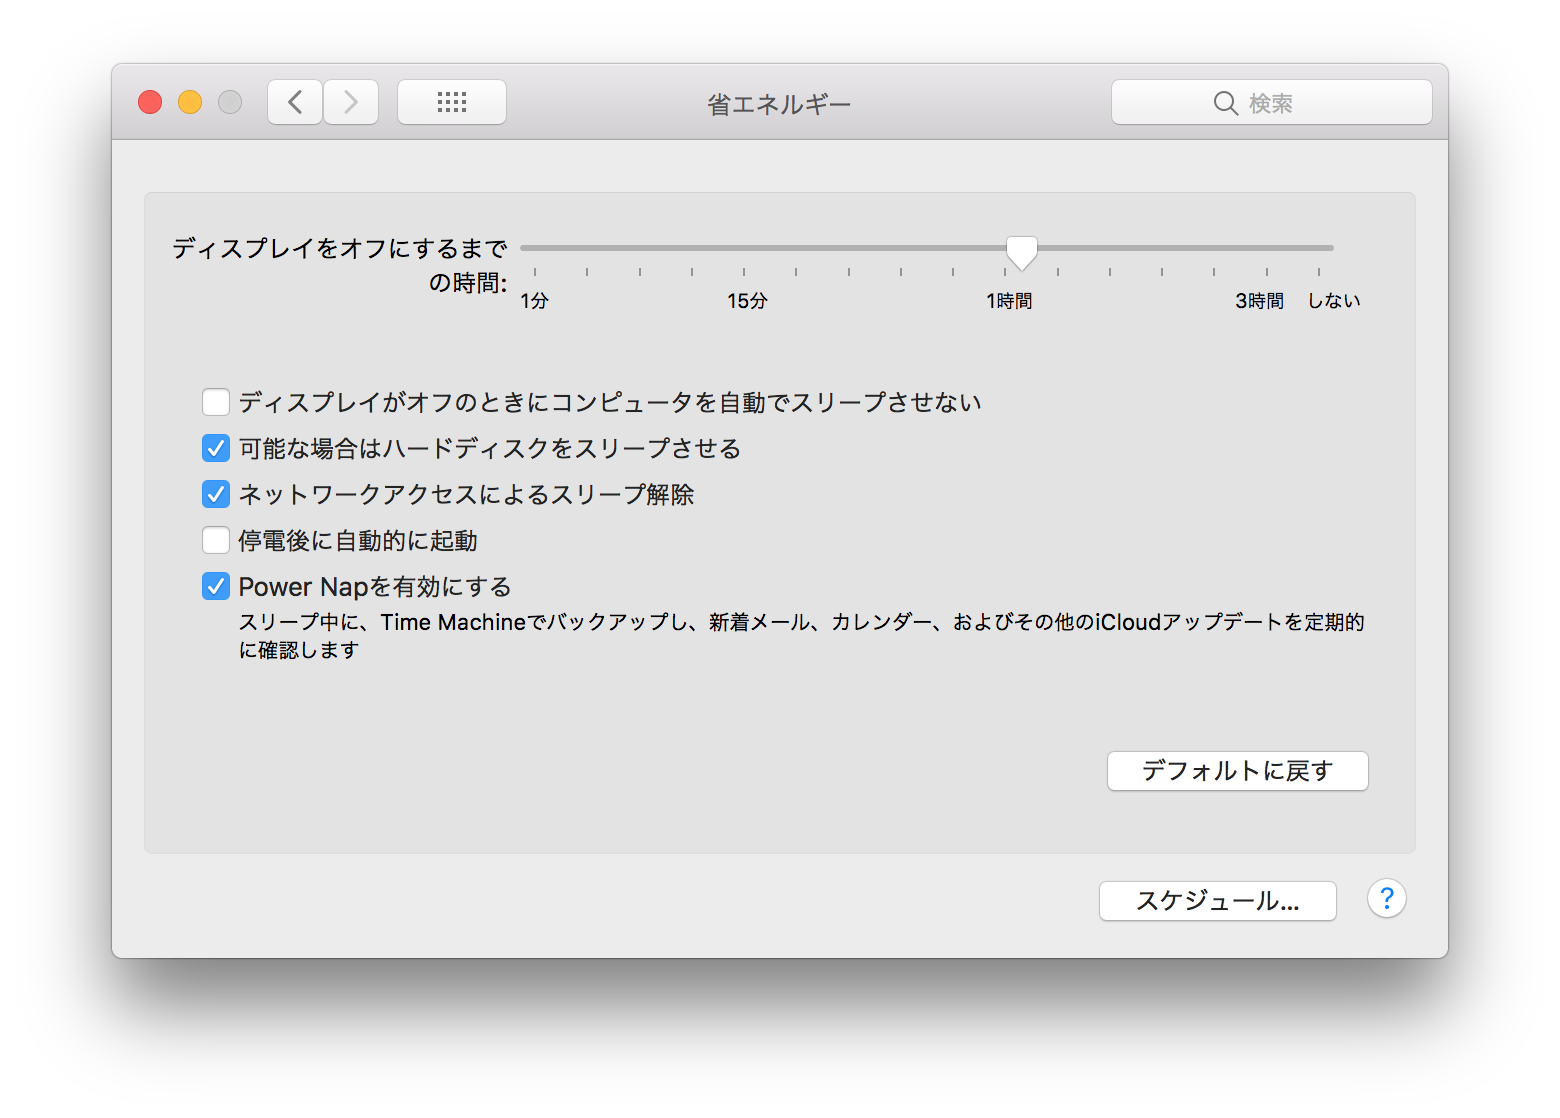Click the デフォルトに戻す button
The image size is (1560, 1118).
[x=1237, y=770]
